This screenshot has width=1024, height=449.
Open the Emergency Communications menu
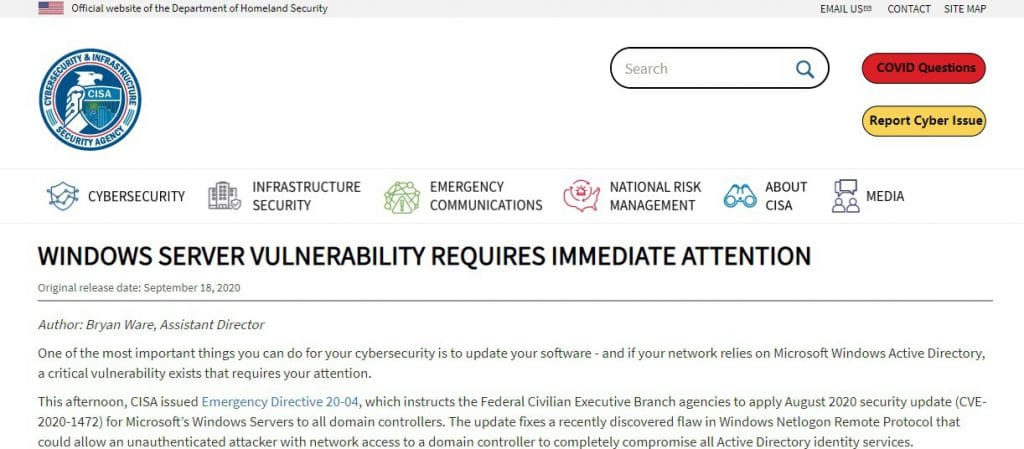[485, 196]
